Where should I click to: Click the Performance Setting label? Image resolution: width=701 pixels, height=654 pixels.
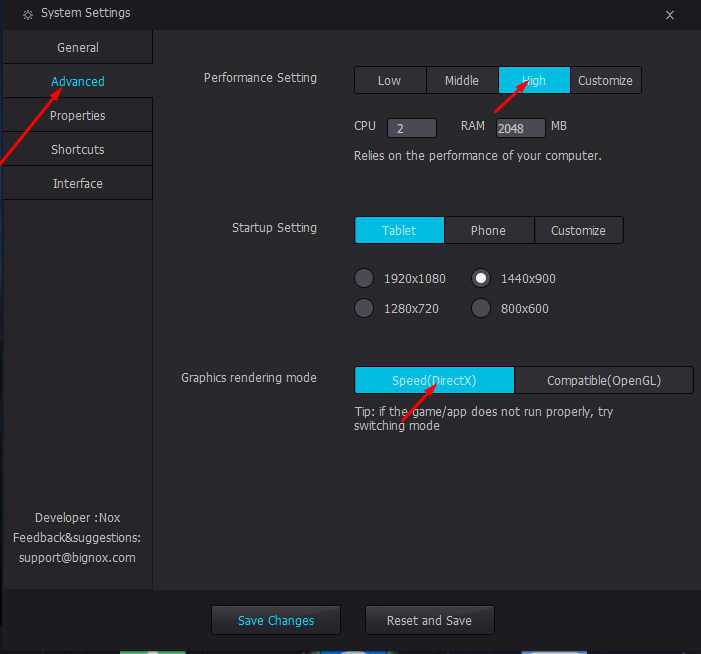pos(260,78)
